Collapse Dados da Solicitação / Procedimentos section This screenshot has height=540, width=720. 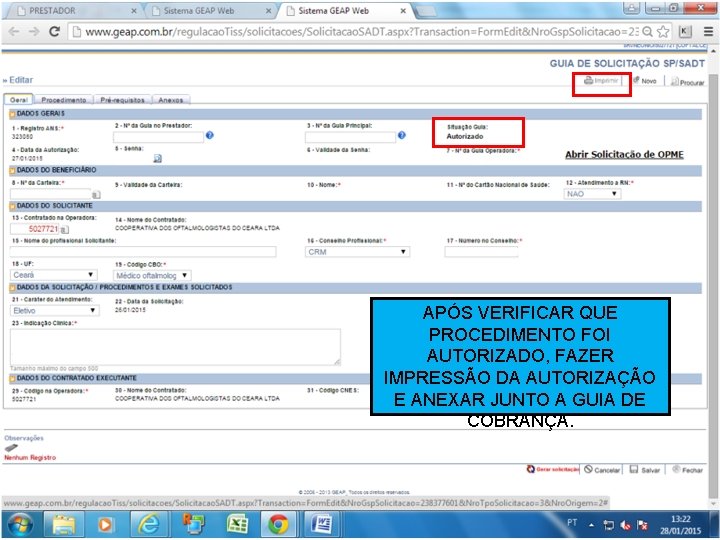click(12, 287)
